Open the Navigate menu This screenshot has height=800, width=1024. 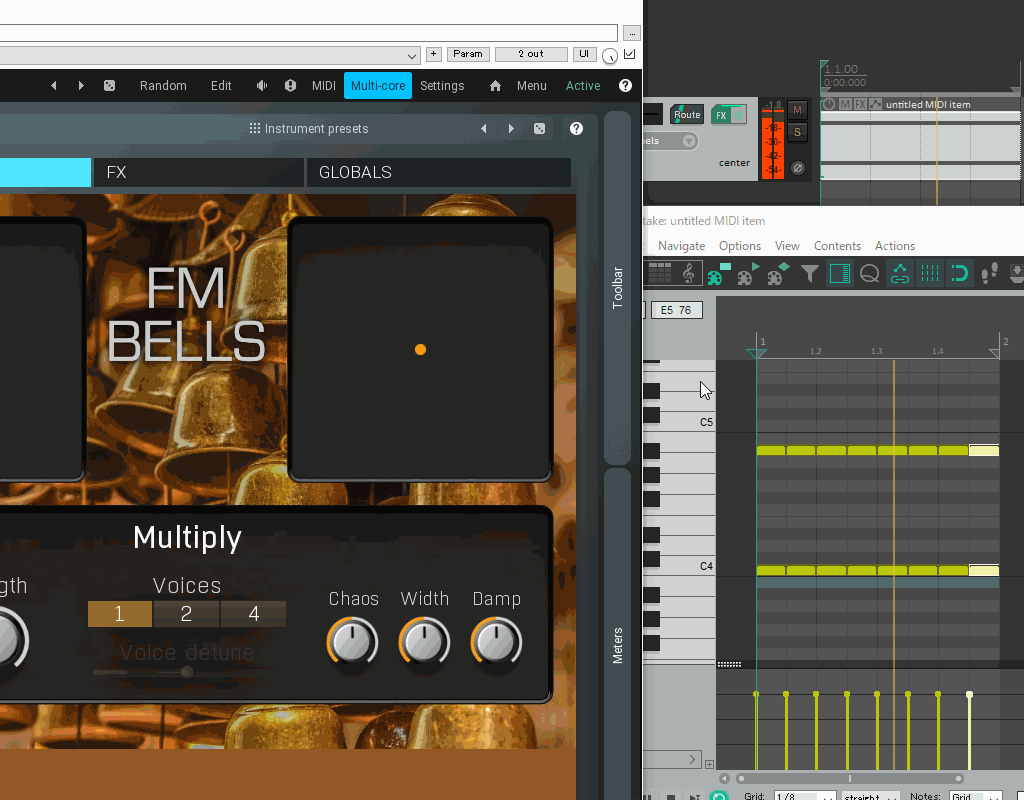681,246
